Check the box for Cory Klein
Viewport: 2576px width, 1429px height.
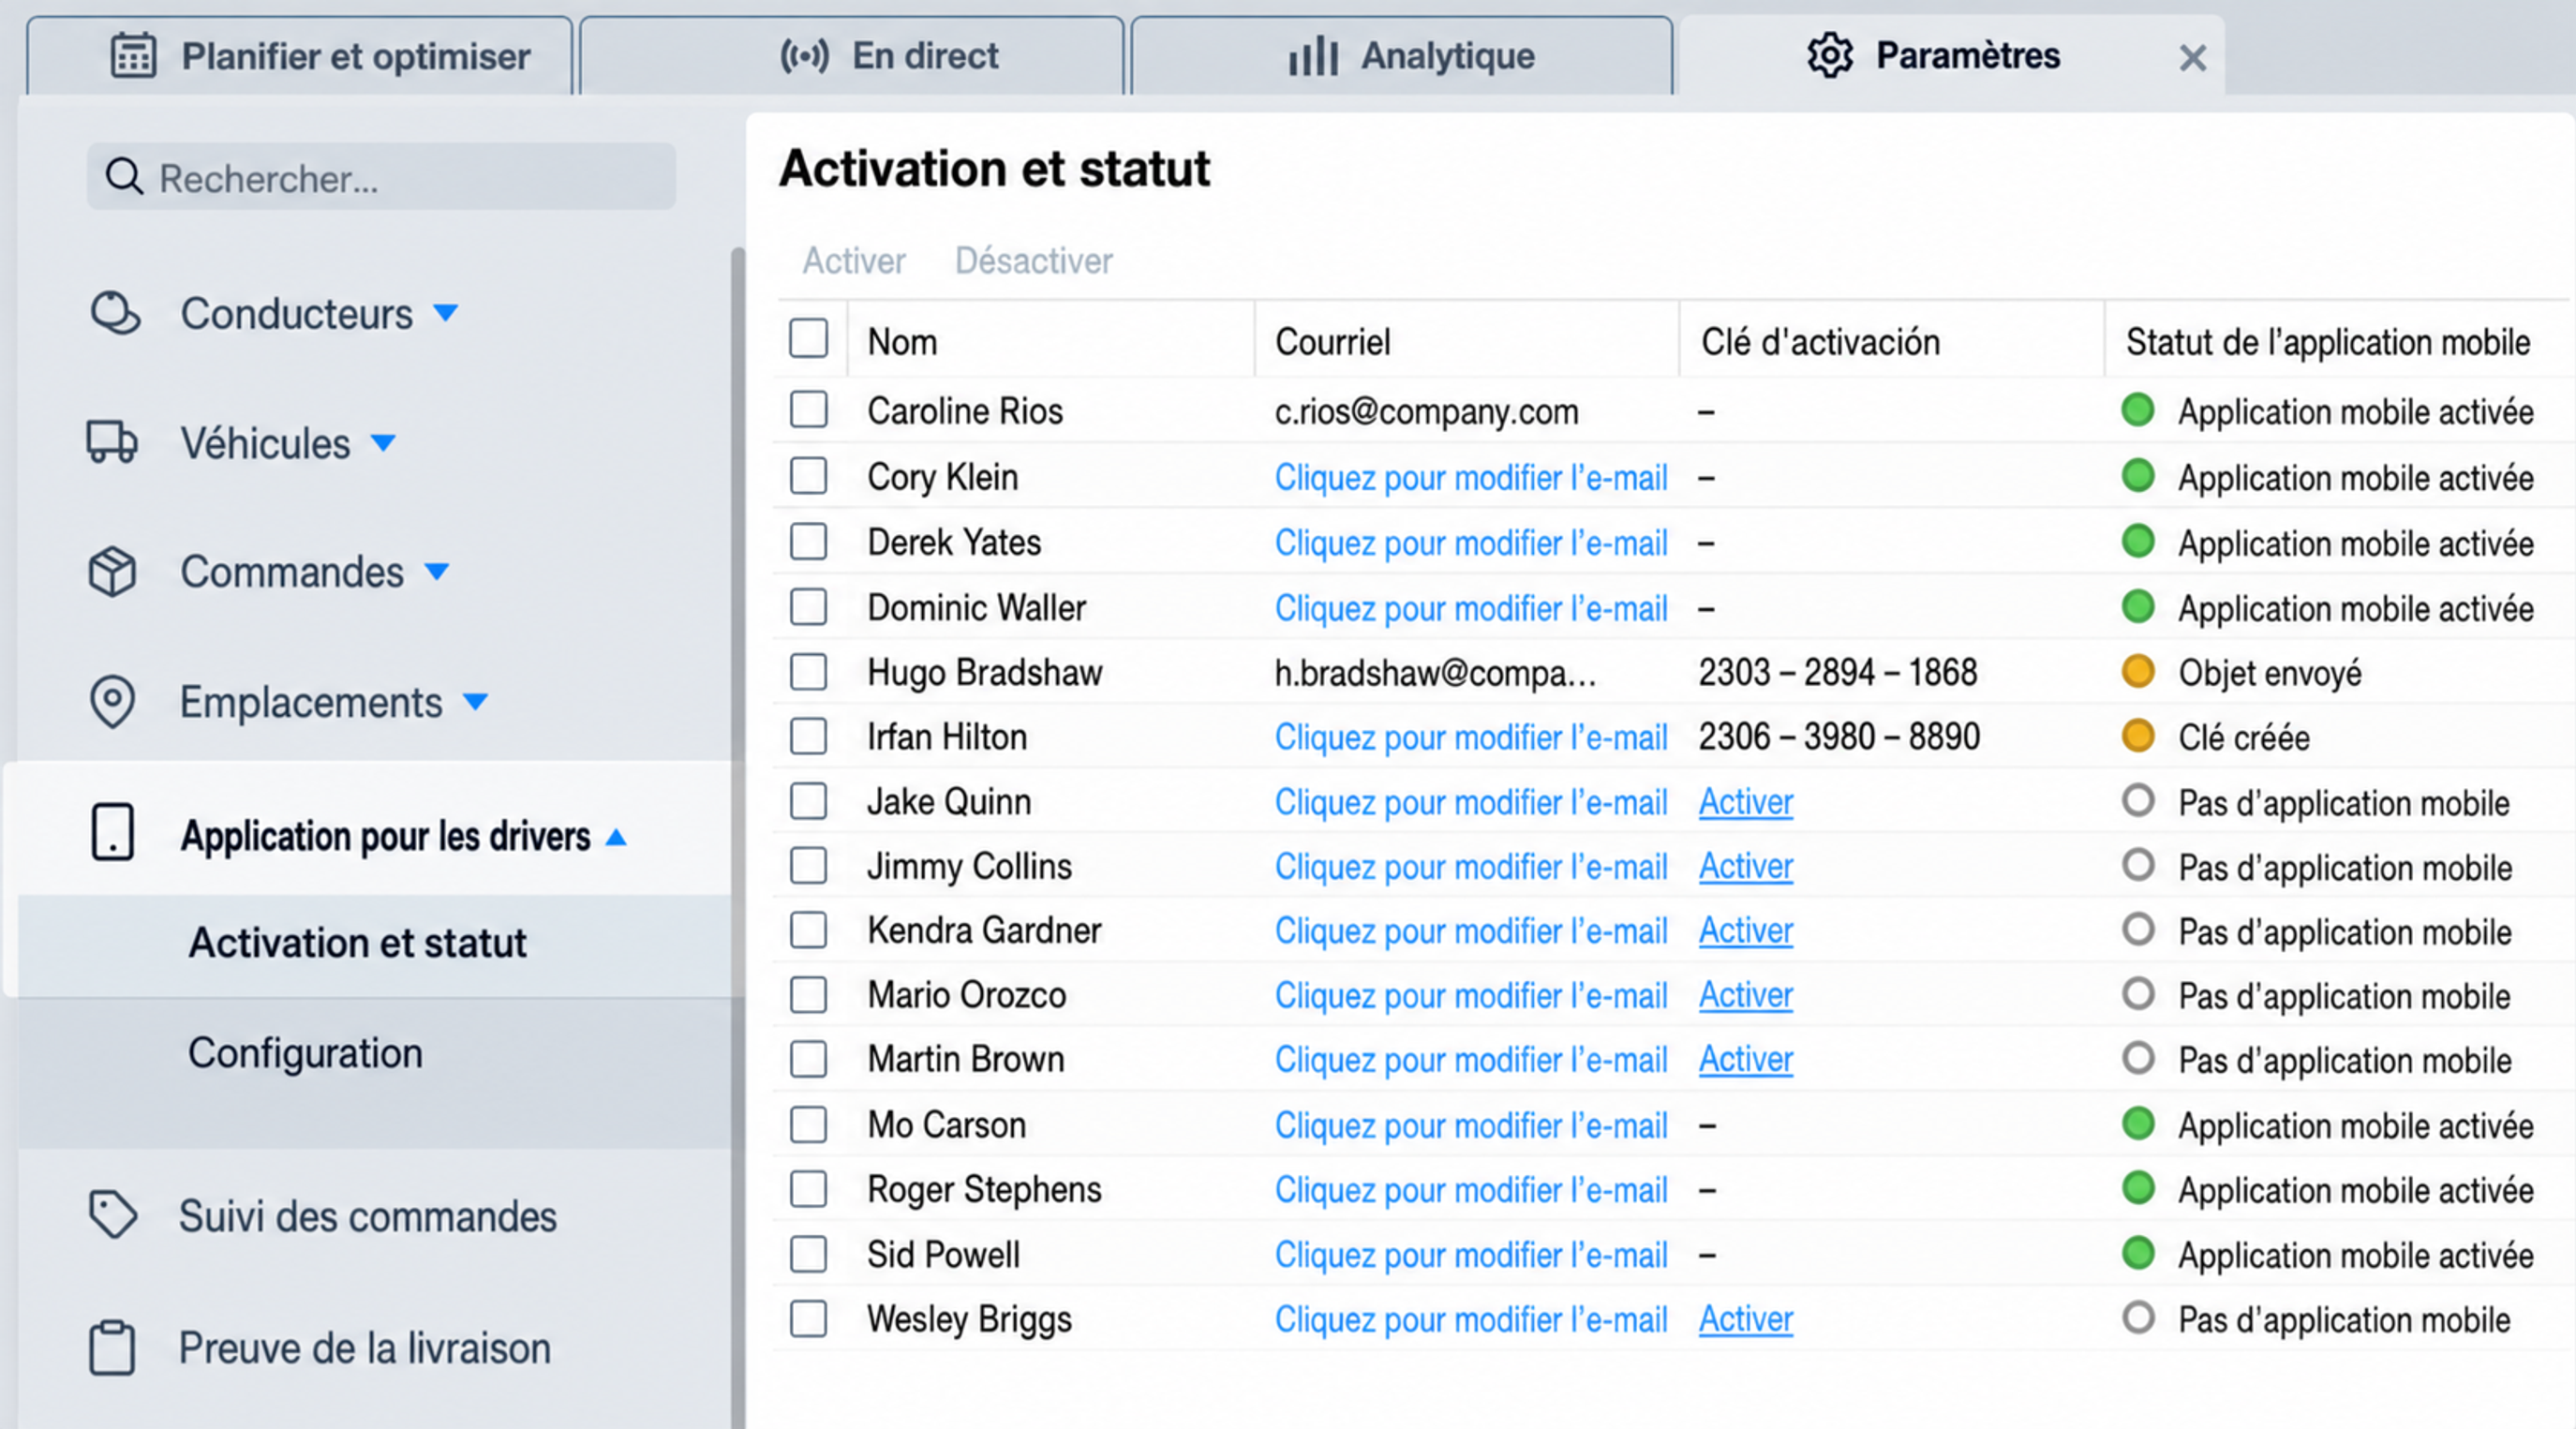(x=808, y=476)
